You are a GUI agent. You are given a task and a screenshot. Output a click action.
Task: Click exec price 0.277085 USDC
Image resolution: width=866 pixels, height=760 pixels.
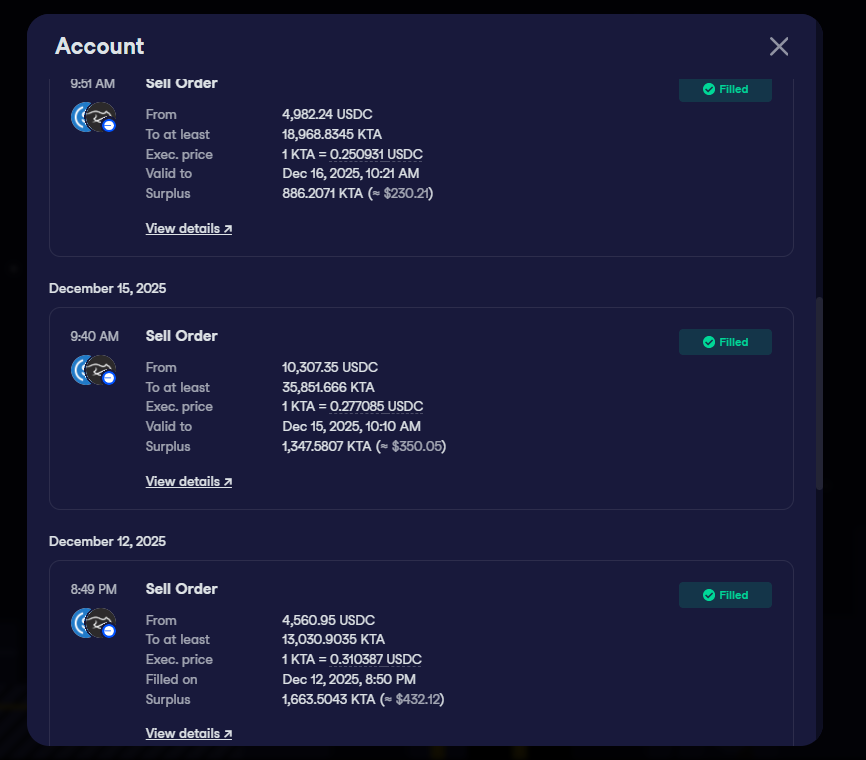pos(376,407)
